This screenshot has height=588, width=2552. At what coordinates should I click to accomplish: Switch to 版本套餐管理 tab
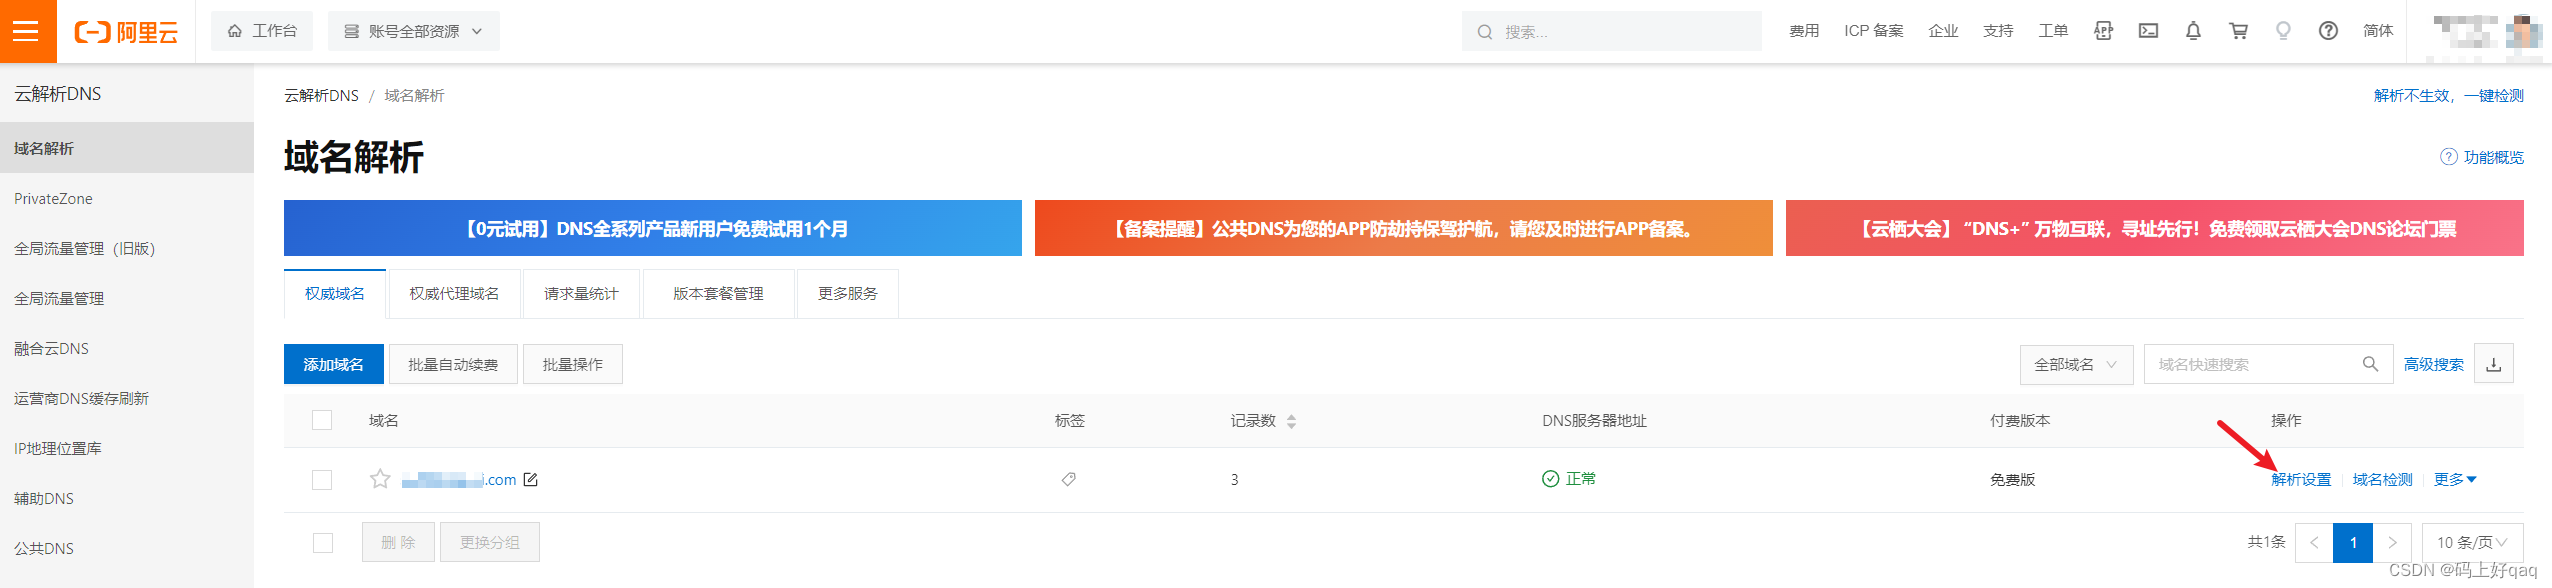click(718, 293)
